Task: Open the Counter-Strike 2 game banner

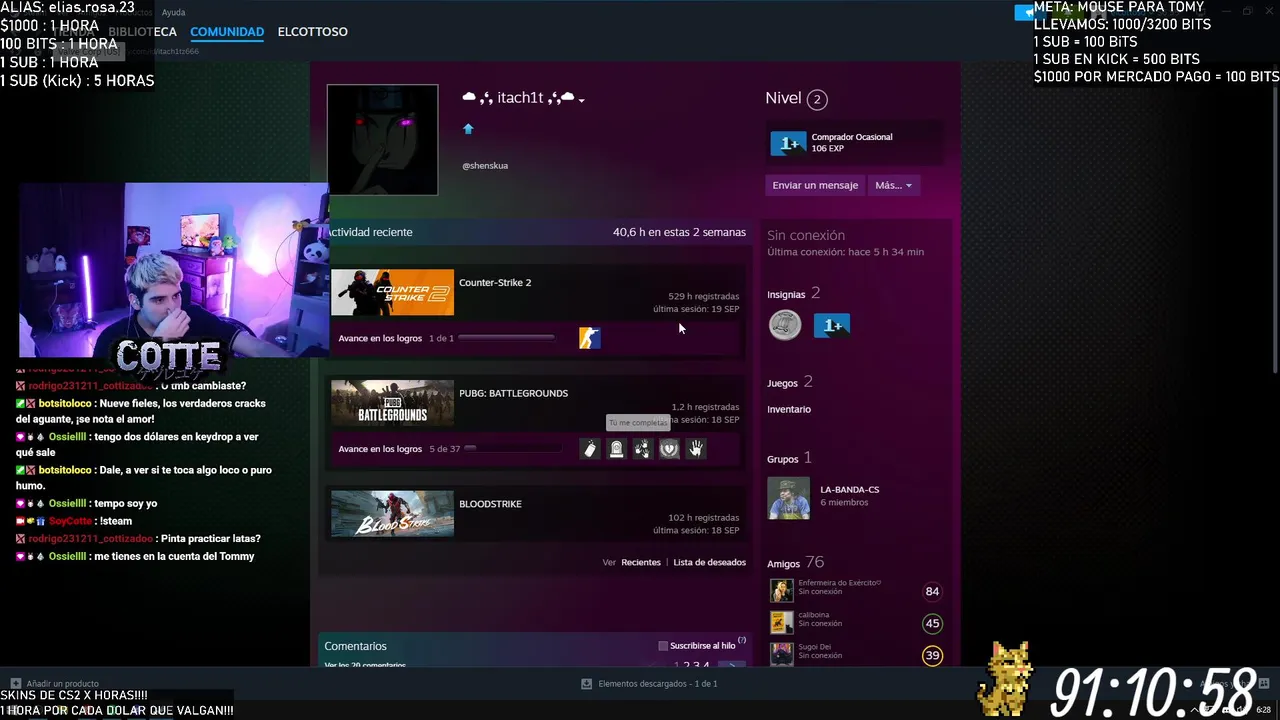Action: [392, 293]
